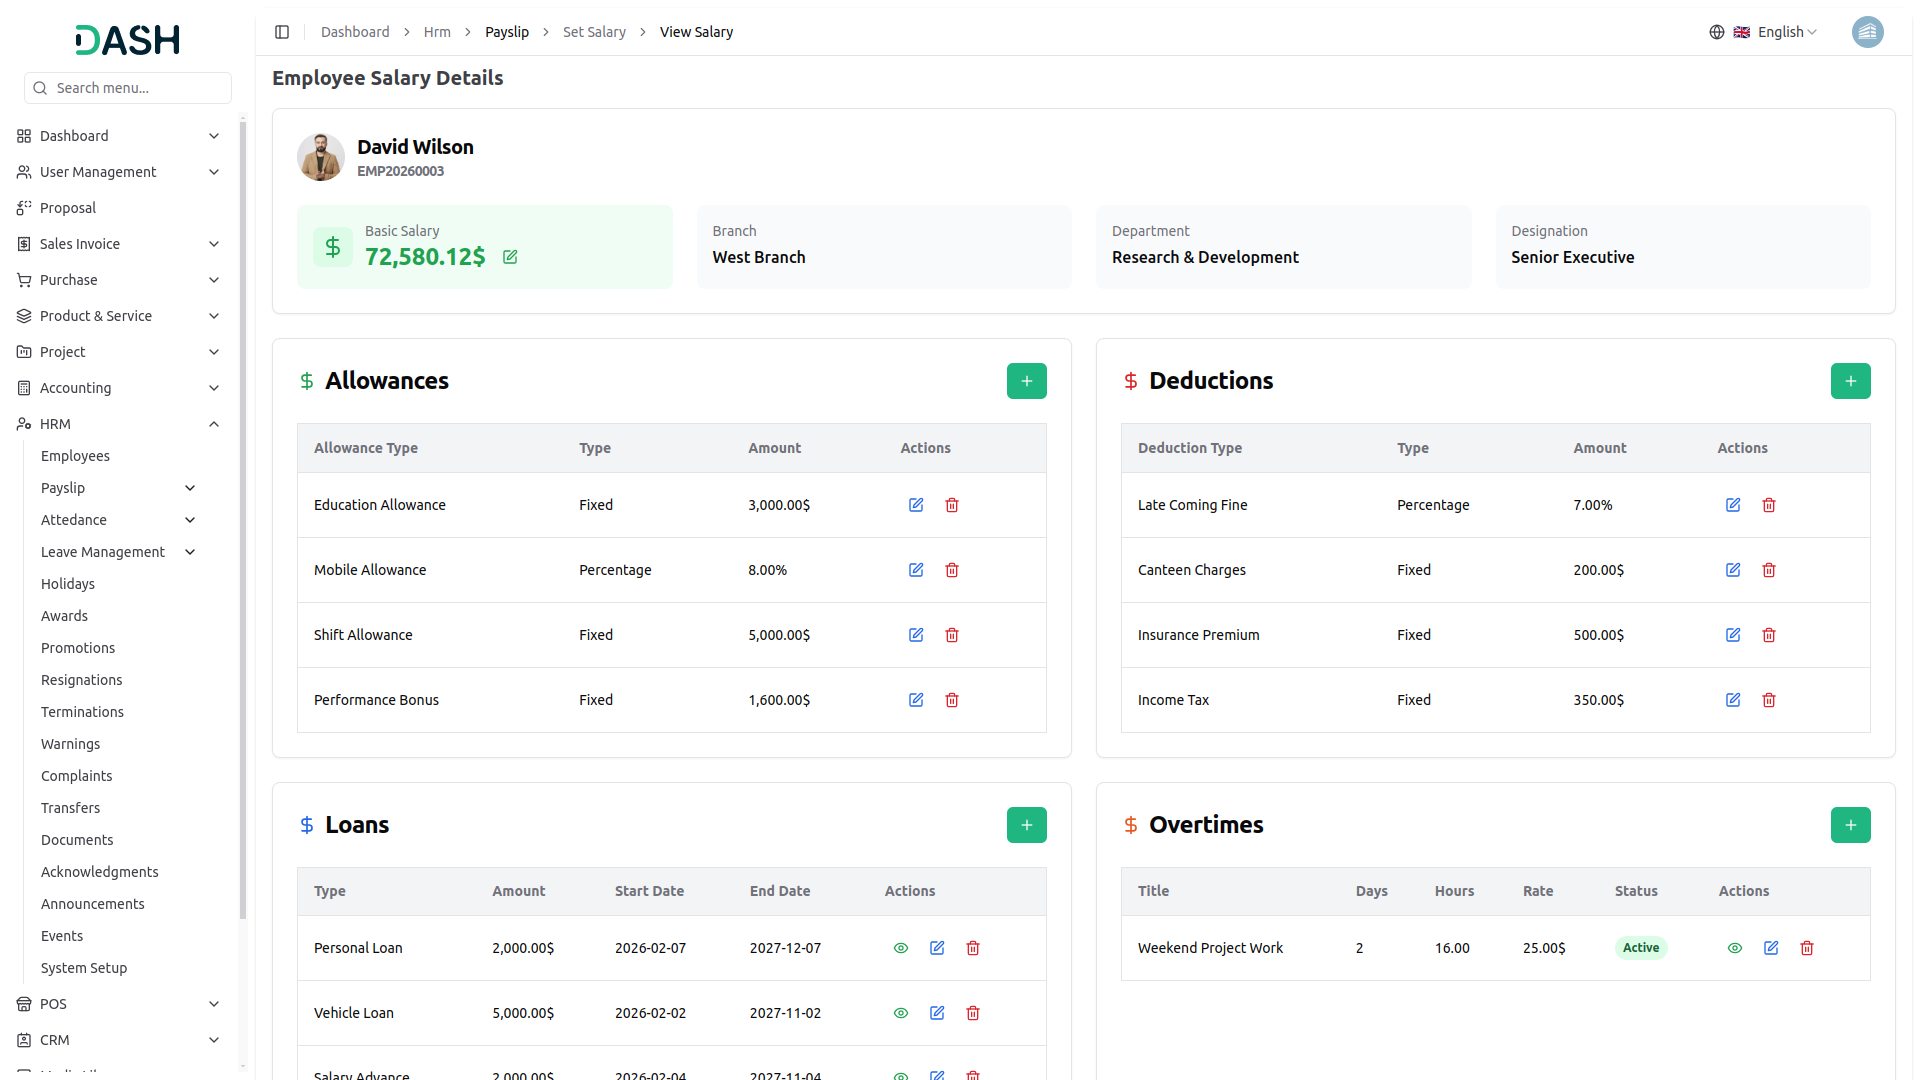View the Personal Loan details
This screenshot has height=1080, width=1920.
click(901, 948)
